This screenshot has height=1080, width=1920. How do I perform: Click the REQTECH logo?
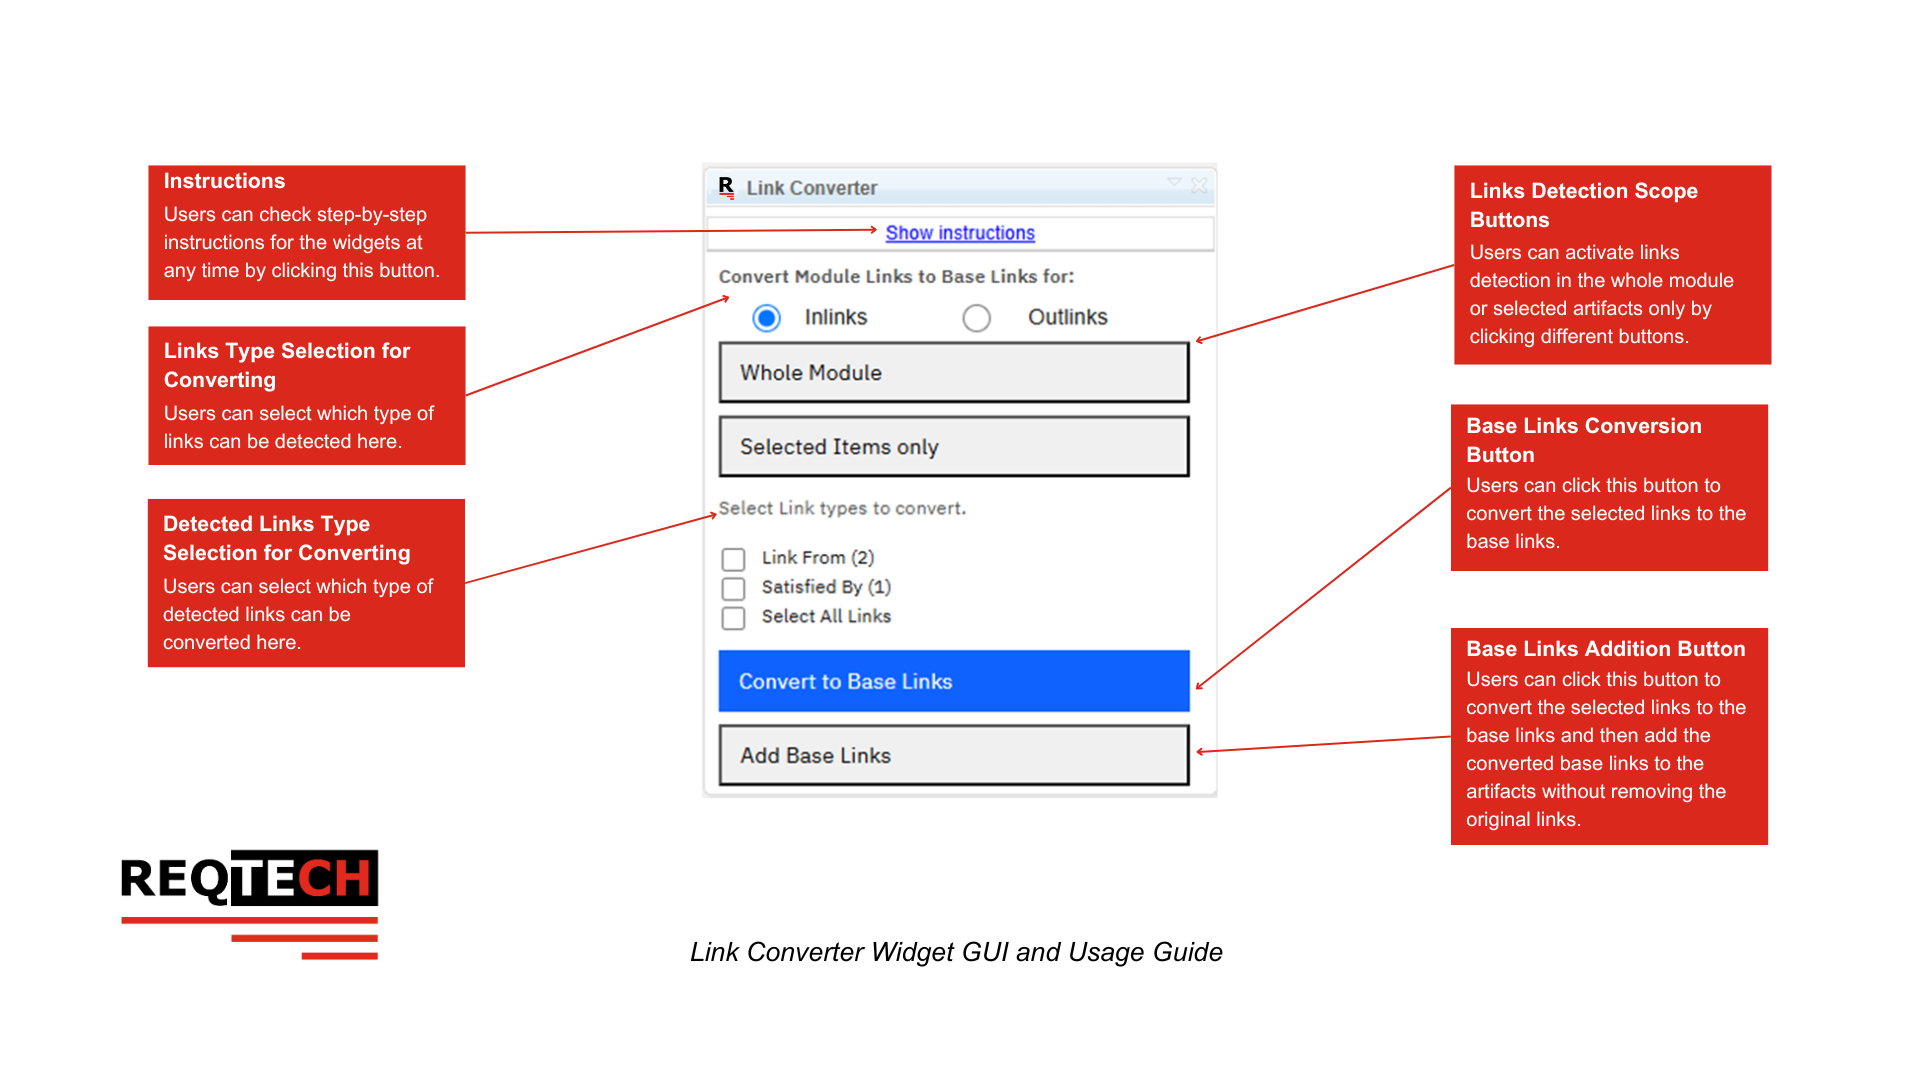point(249,903)
